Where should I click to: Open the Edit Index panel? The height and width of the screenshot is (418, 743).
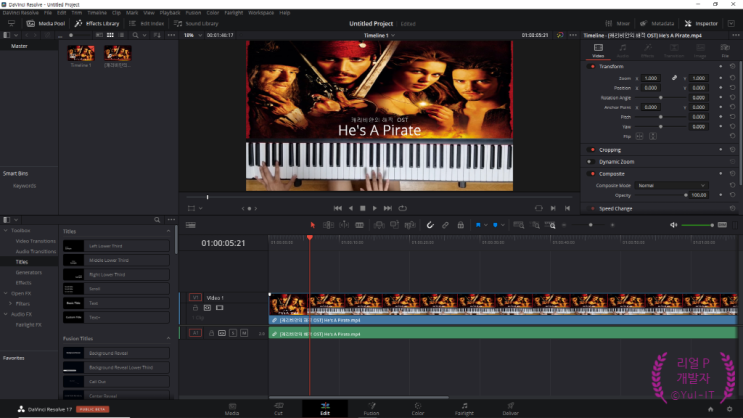tap(147, 23)
